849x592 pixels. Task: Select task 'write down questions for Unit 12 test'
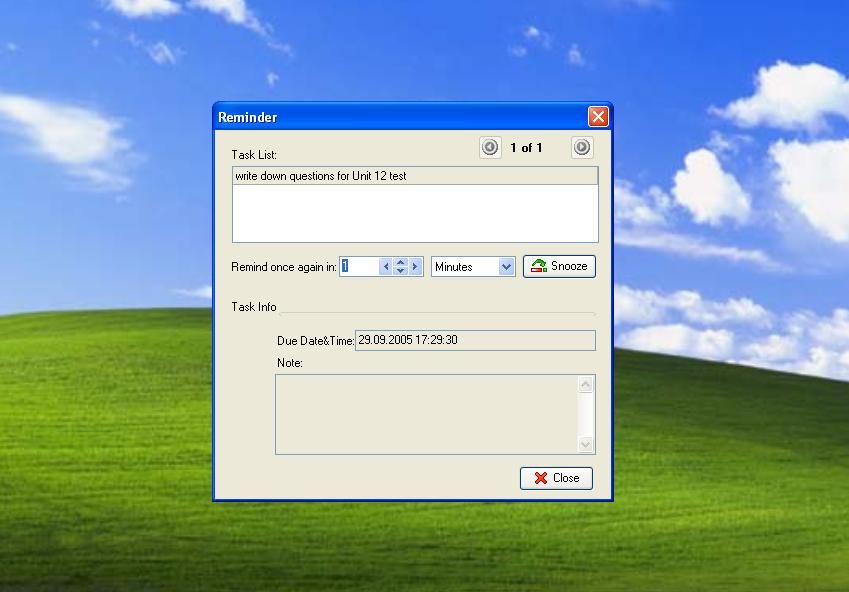pyautogui.click(x=321, y=176)
